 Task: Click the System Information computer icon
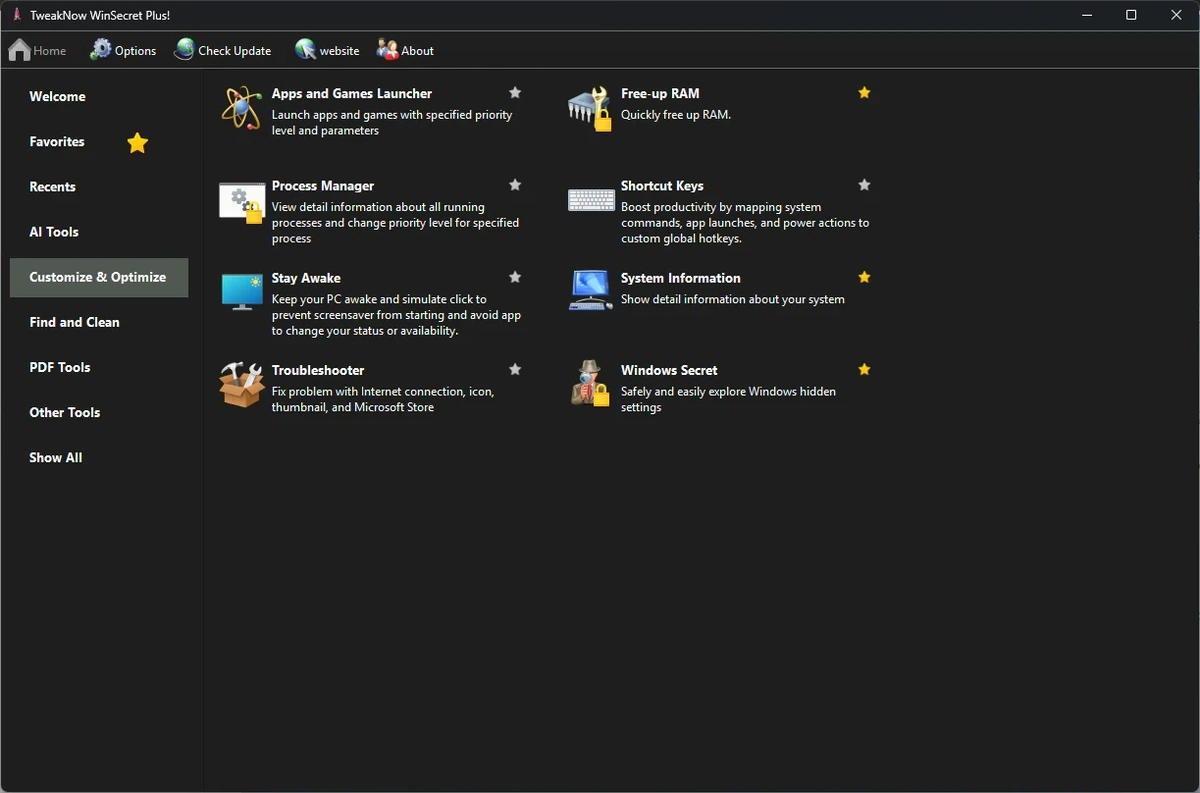pos(590,290)
